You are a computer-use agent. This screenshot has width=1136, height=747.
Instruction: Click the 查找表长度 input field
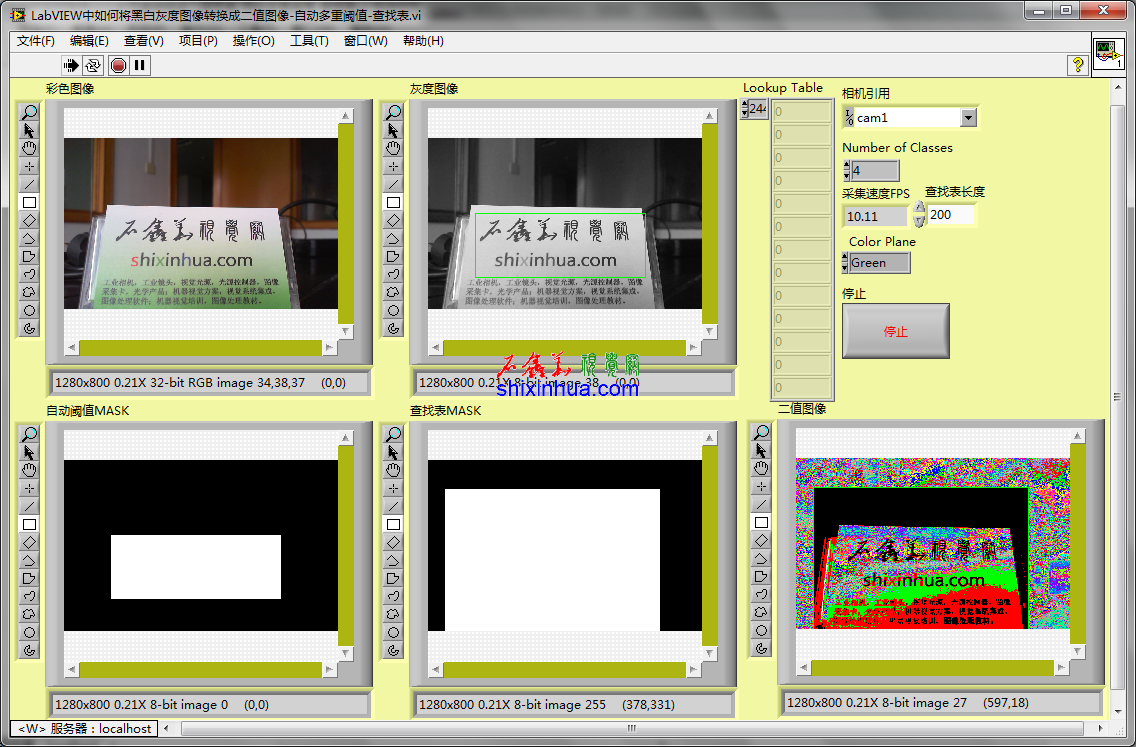pos(950,214)
